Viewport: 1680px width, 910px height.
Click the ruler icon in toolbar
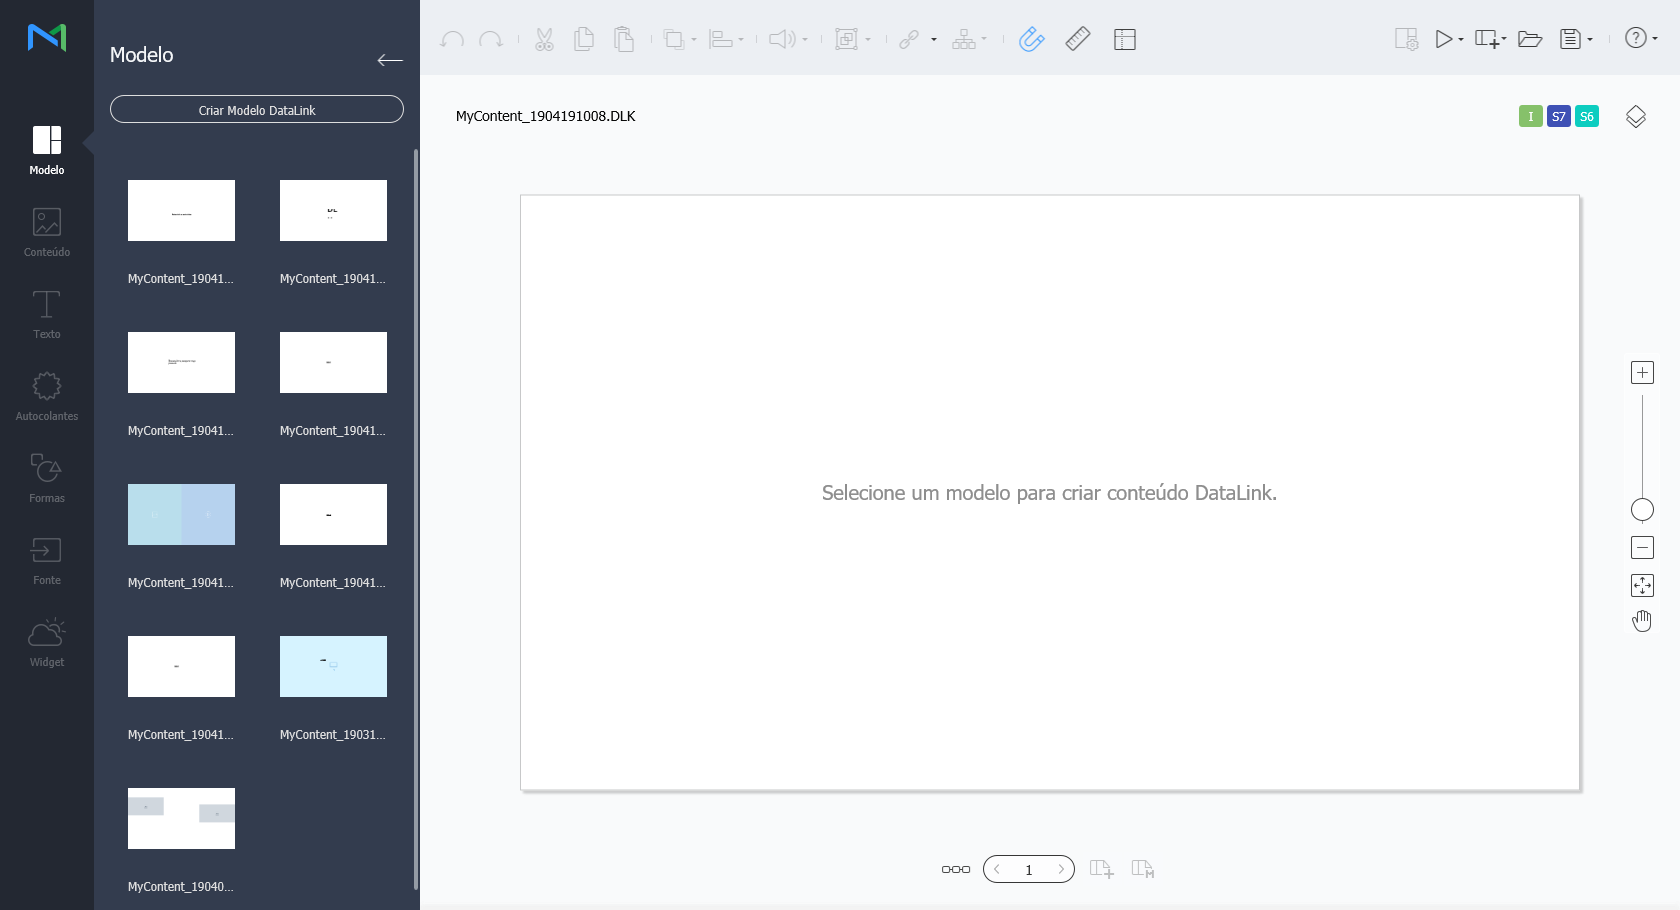(x=1078, y=39)
